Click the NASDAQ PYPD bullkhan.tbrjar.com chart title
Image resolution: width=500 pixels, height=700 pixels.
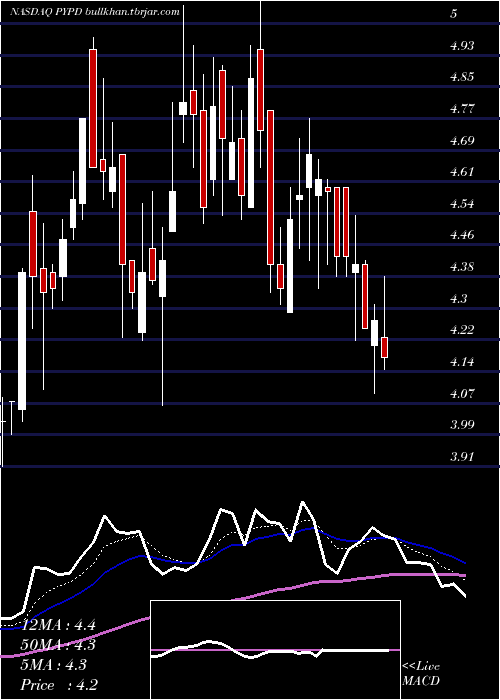(x=95, y=12)
